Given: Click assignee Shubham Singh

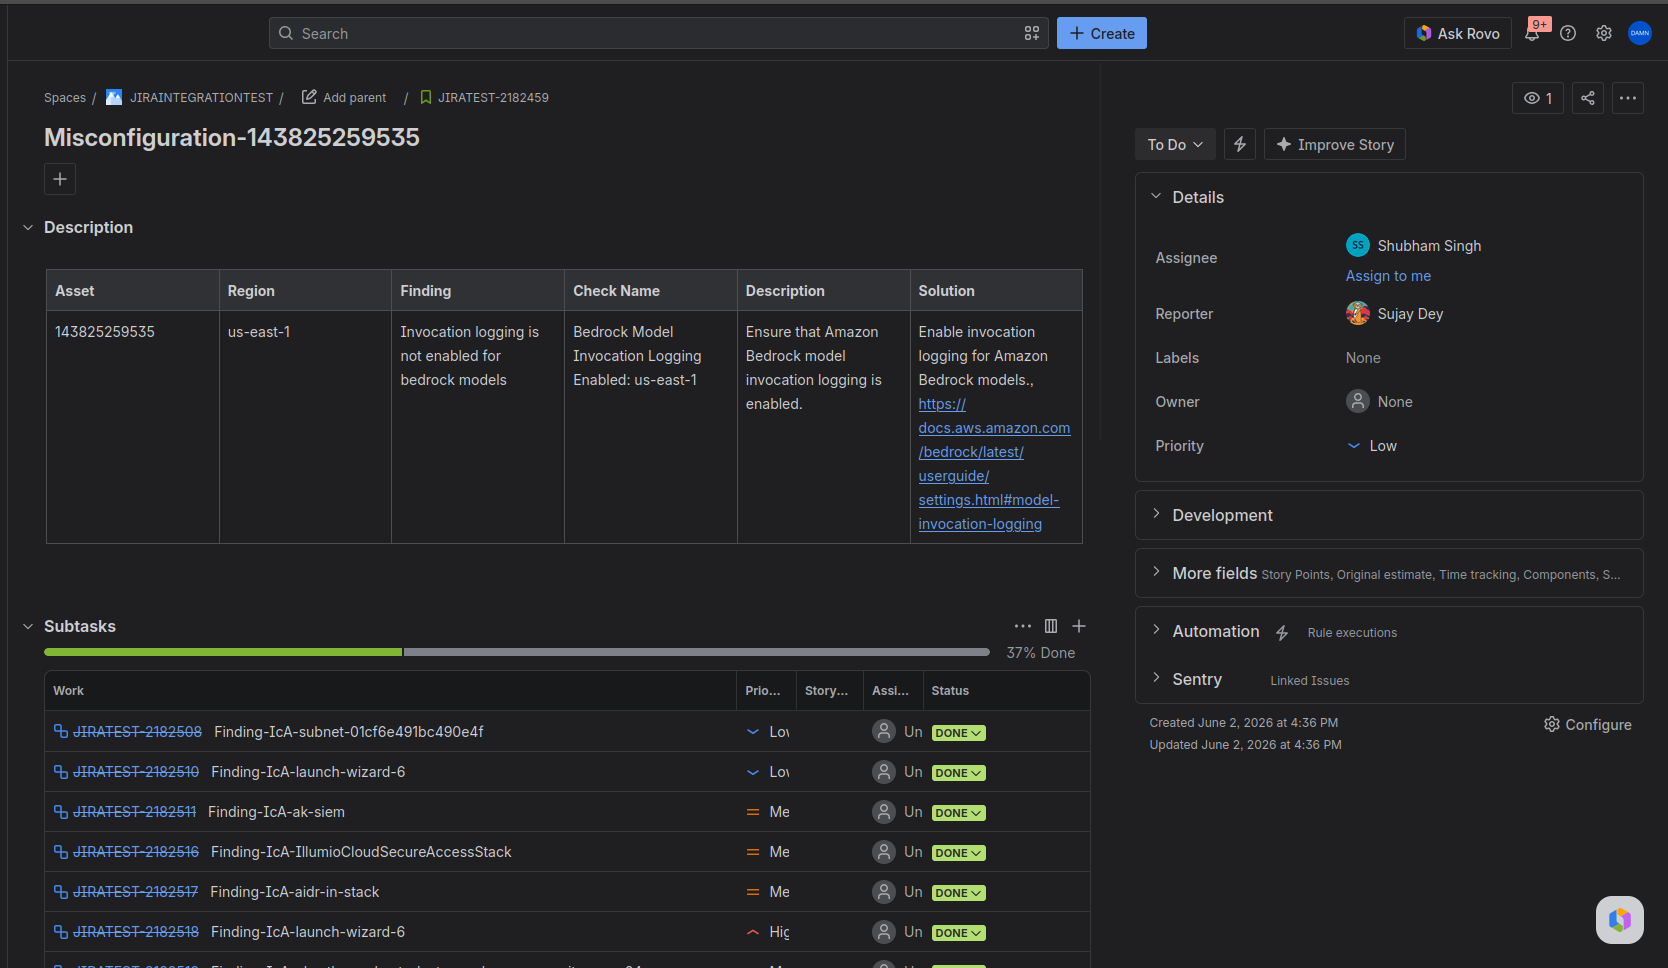Looking at the screenshot, I should tap(1414, 245).
